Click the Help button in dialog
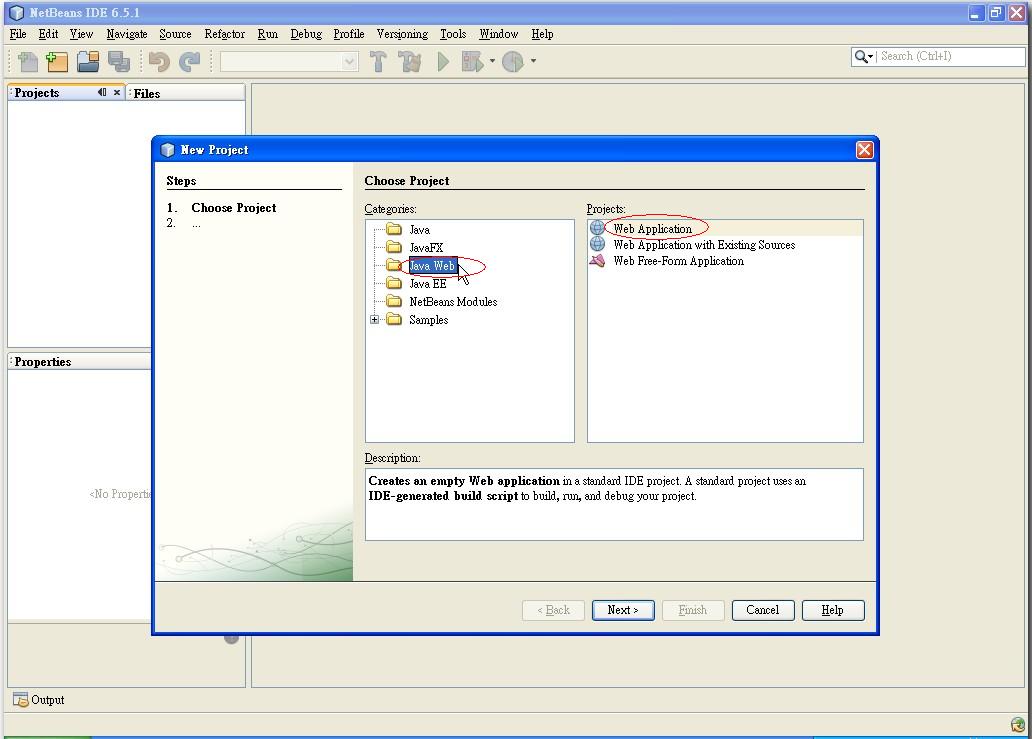1032x739 pixels. click(833, 610)
